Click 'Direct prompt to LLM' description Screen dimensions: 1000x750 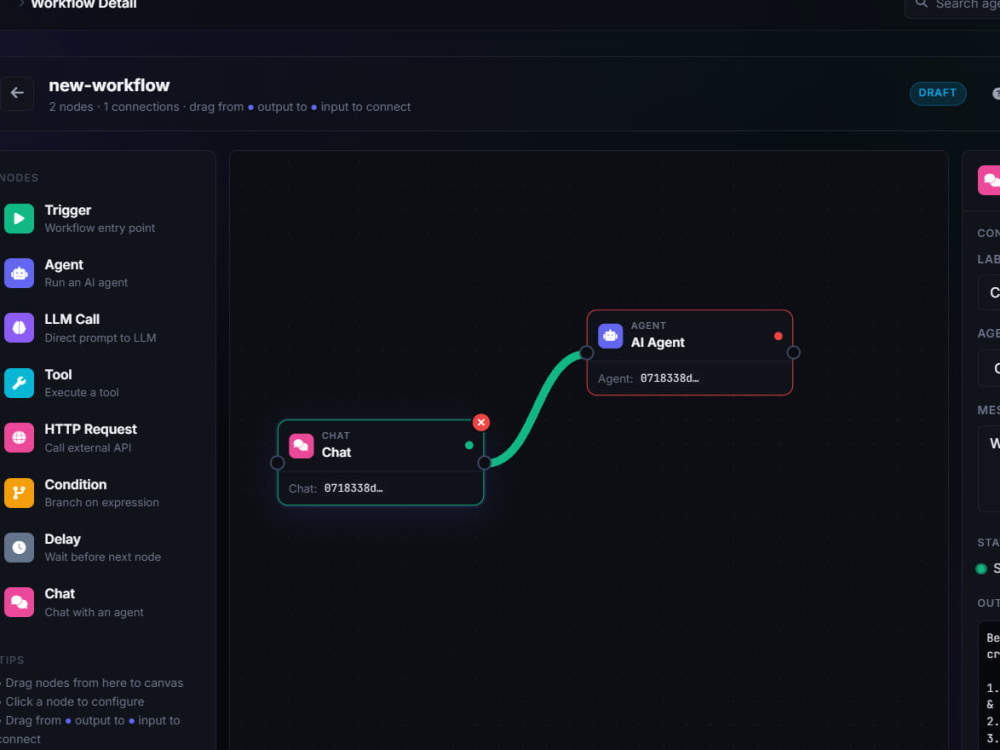coord(100,338)
